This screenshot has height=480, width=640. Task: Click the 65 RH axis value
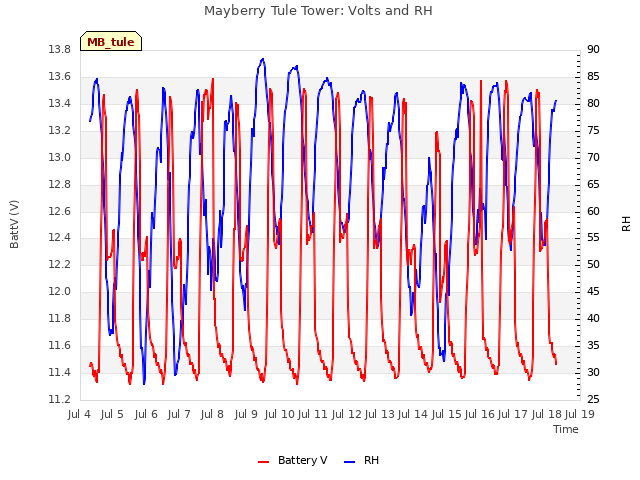[x=593, y=184]
